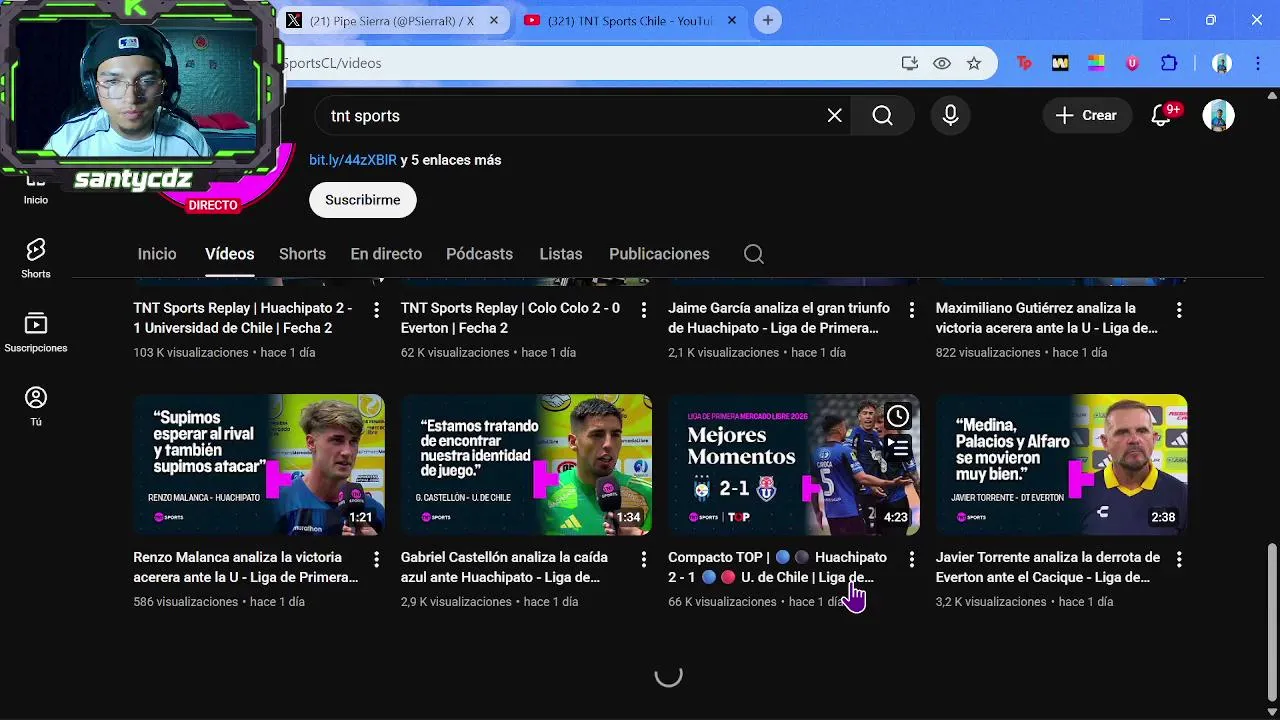Subscribe with the Suscribirme button
The image size is (1280, 720).
363,200
